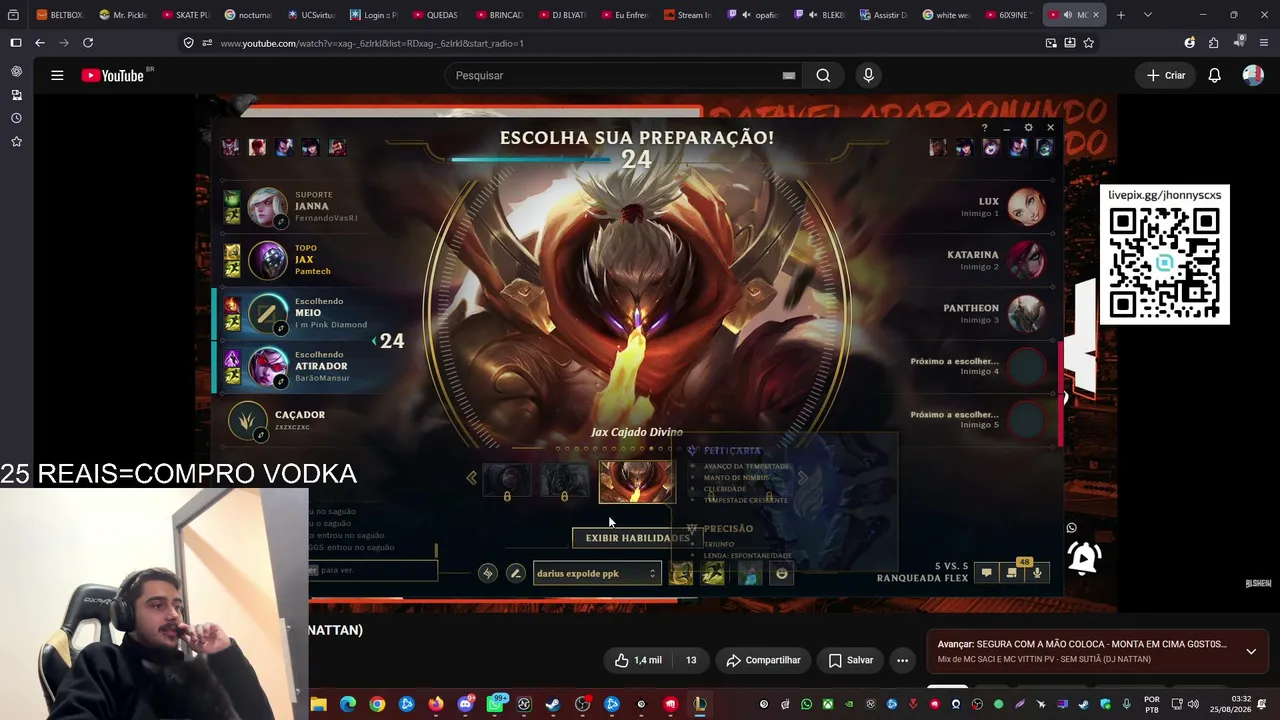Open the chat bubble icon in champion select

pyautogui.click(x=986, y=573)
